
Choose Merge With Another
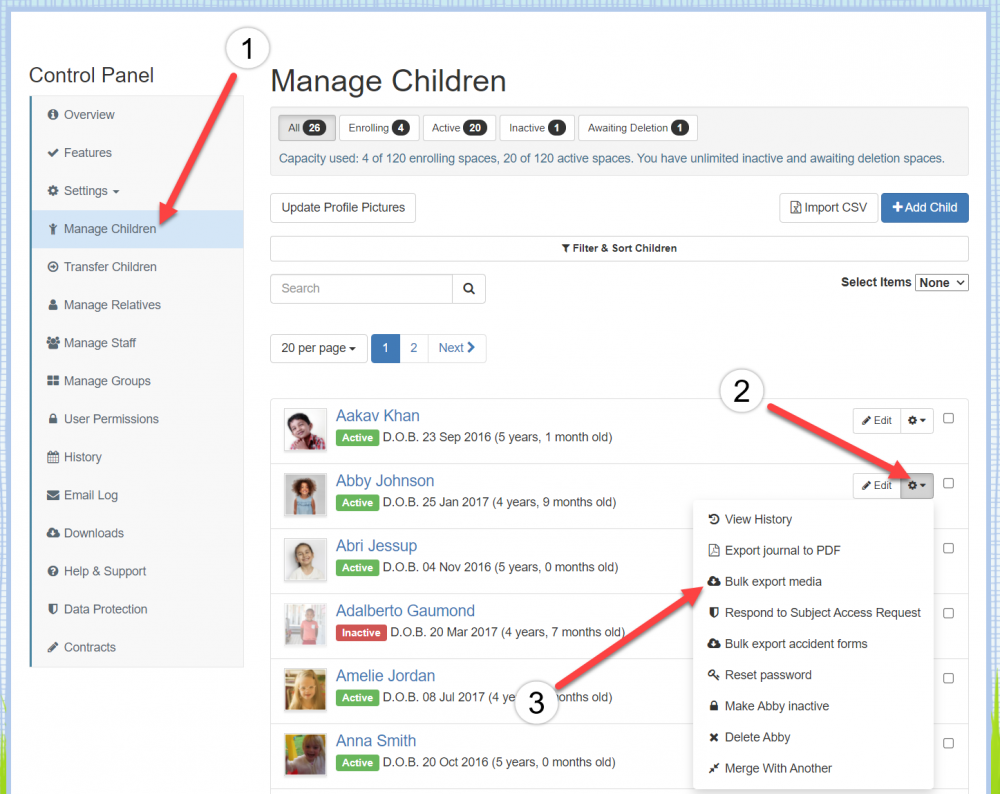click(813, 769)
